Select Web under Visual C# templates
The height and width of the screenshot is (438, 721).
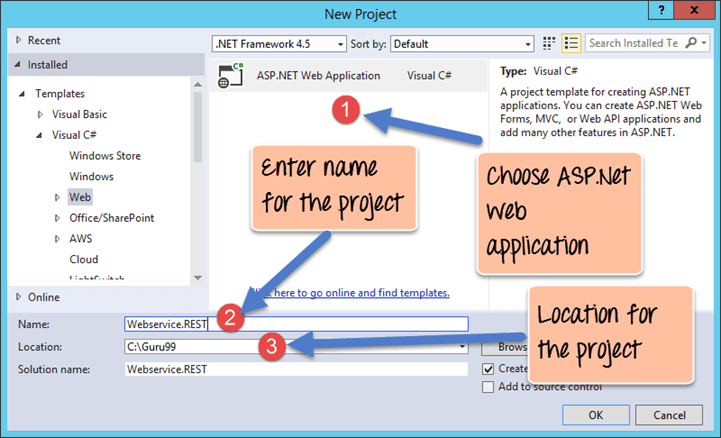[x=79, y=197]
